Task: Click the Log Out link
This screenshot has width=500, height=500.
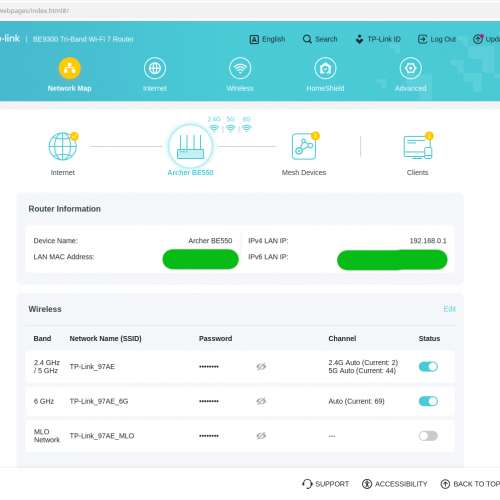Action: coord(443,39)
